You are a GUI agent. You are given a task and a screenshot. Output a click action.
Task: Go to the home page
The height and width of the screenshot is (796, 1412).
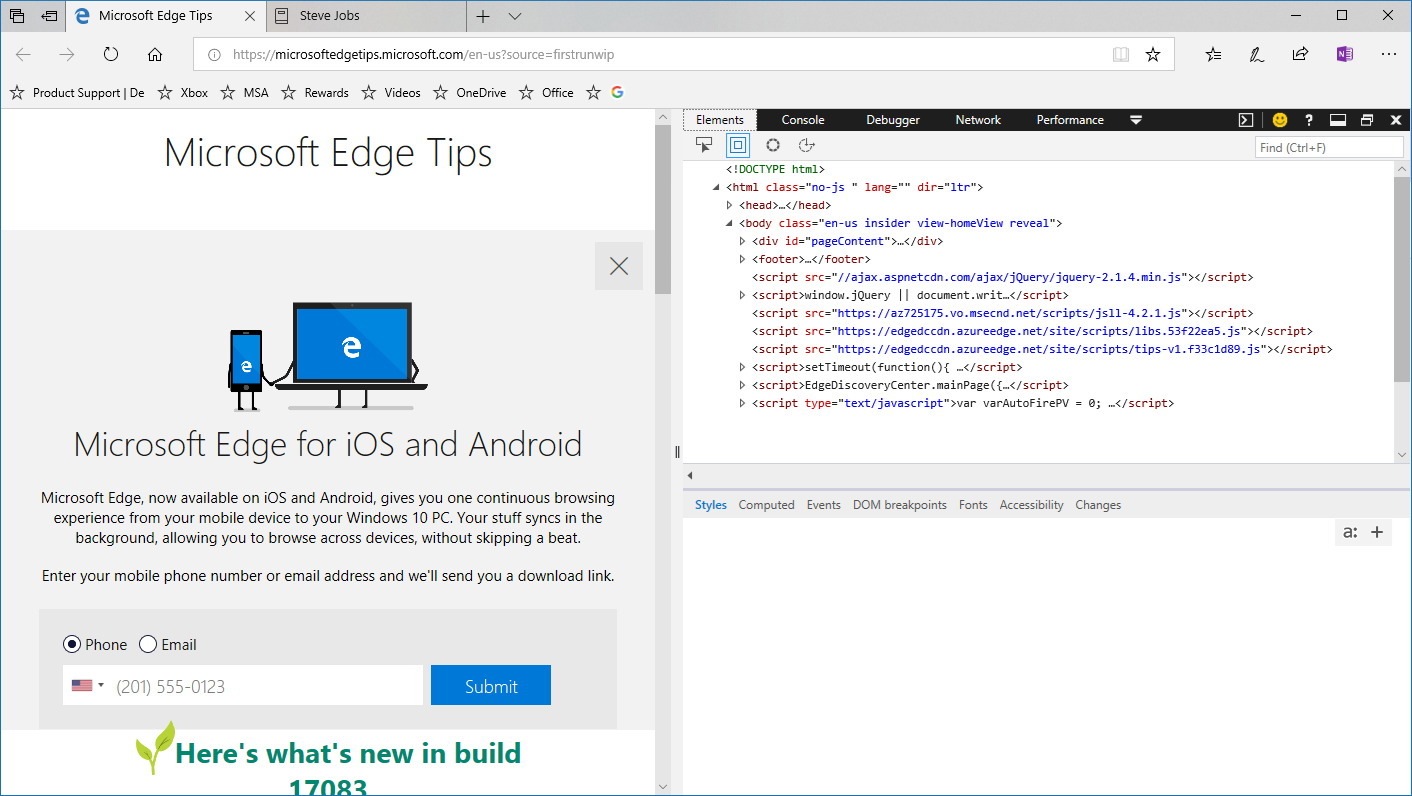pos(155,54)
